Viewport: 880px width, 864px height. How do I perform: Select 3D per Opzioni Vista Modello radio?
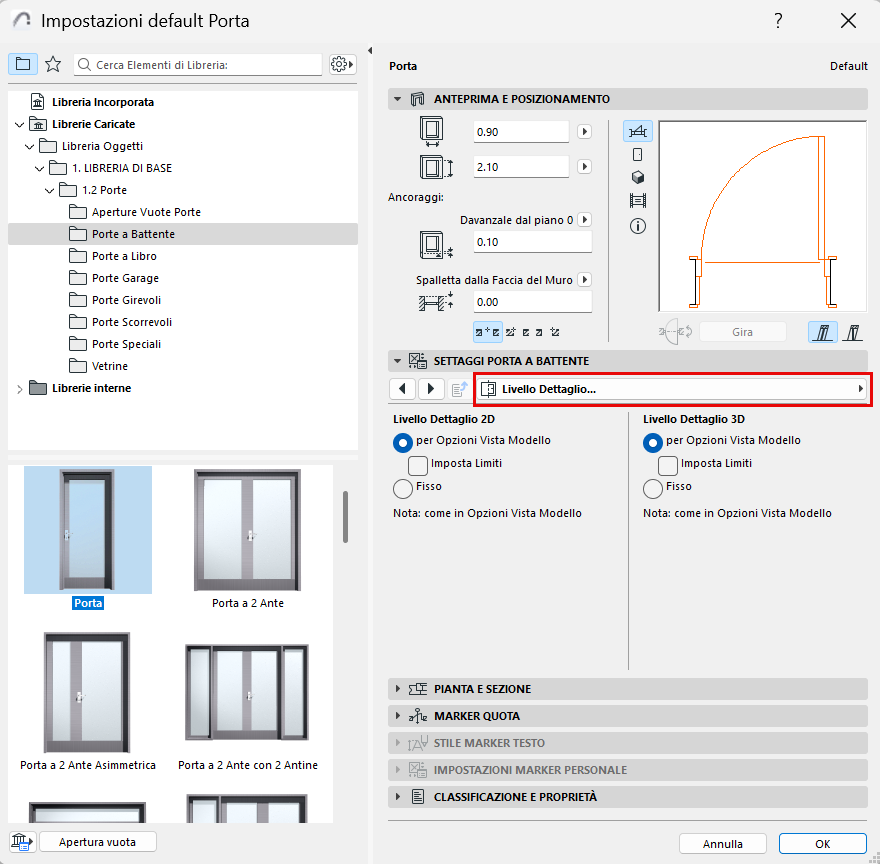pyautogui.click(x=653, y=442)
